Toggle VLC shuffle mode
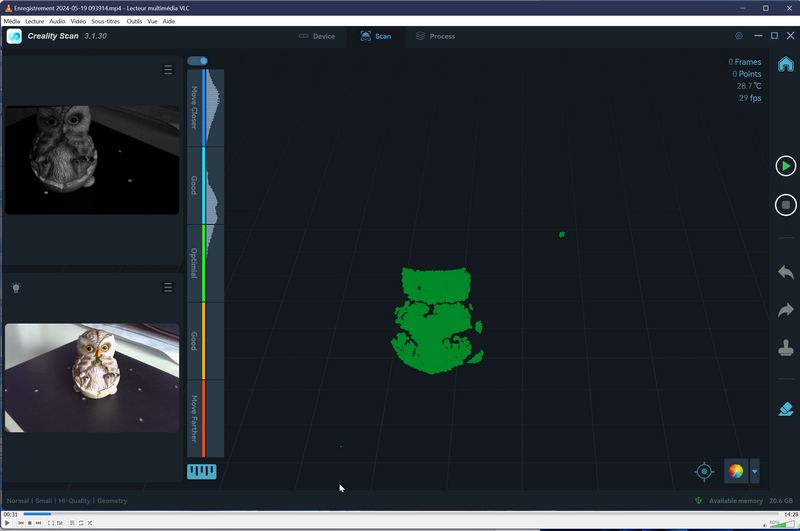The width and height of the screenshot is (800, 531). (90, 523)
